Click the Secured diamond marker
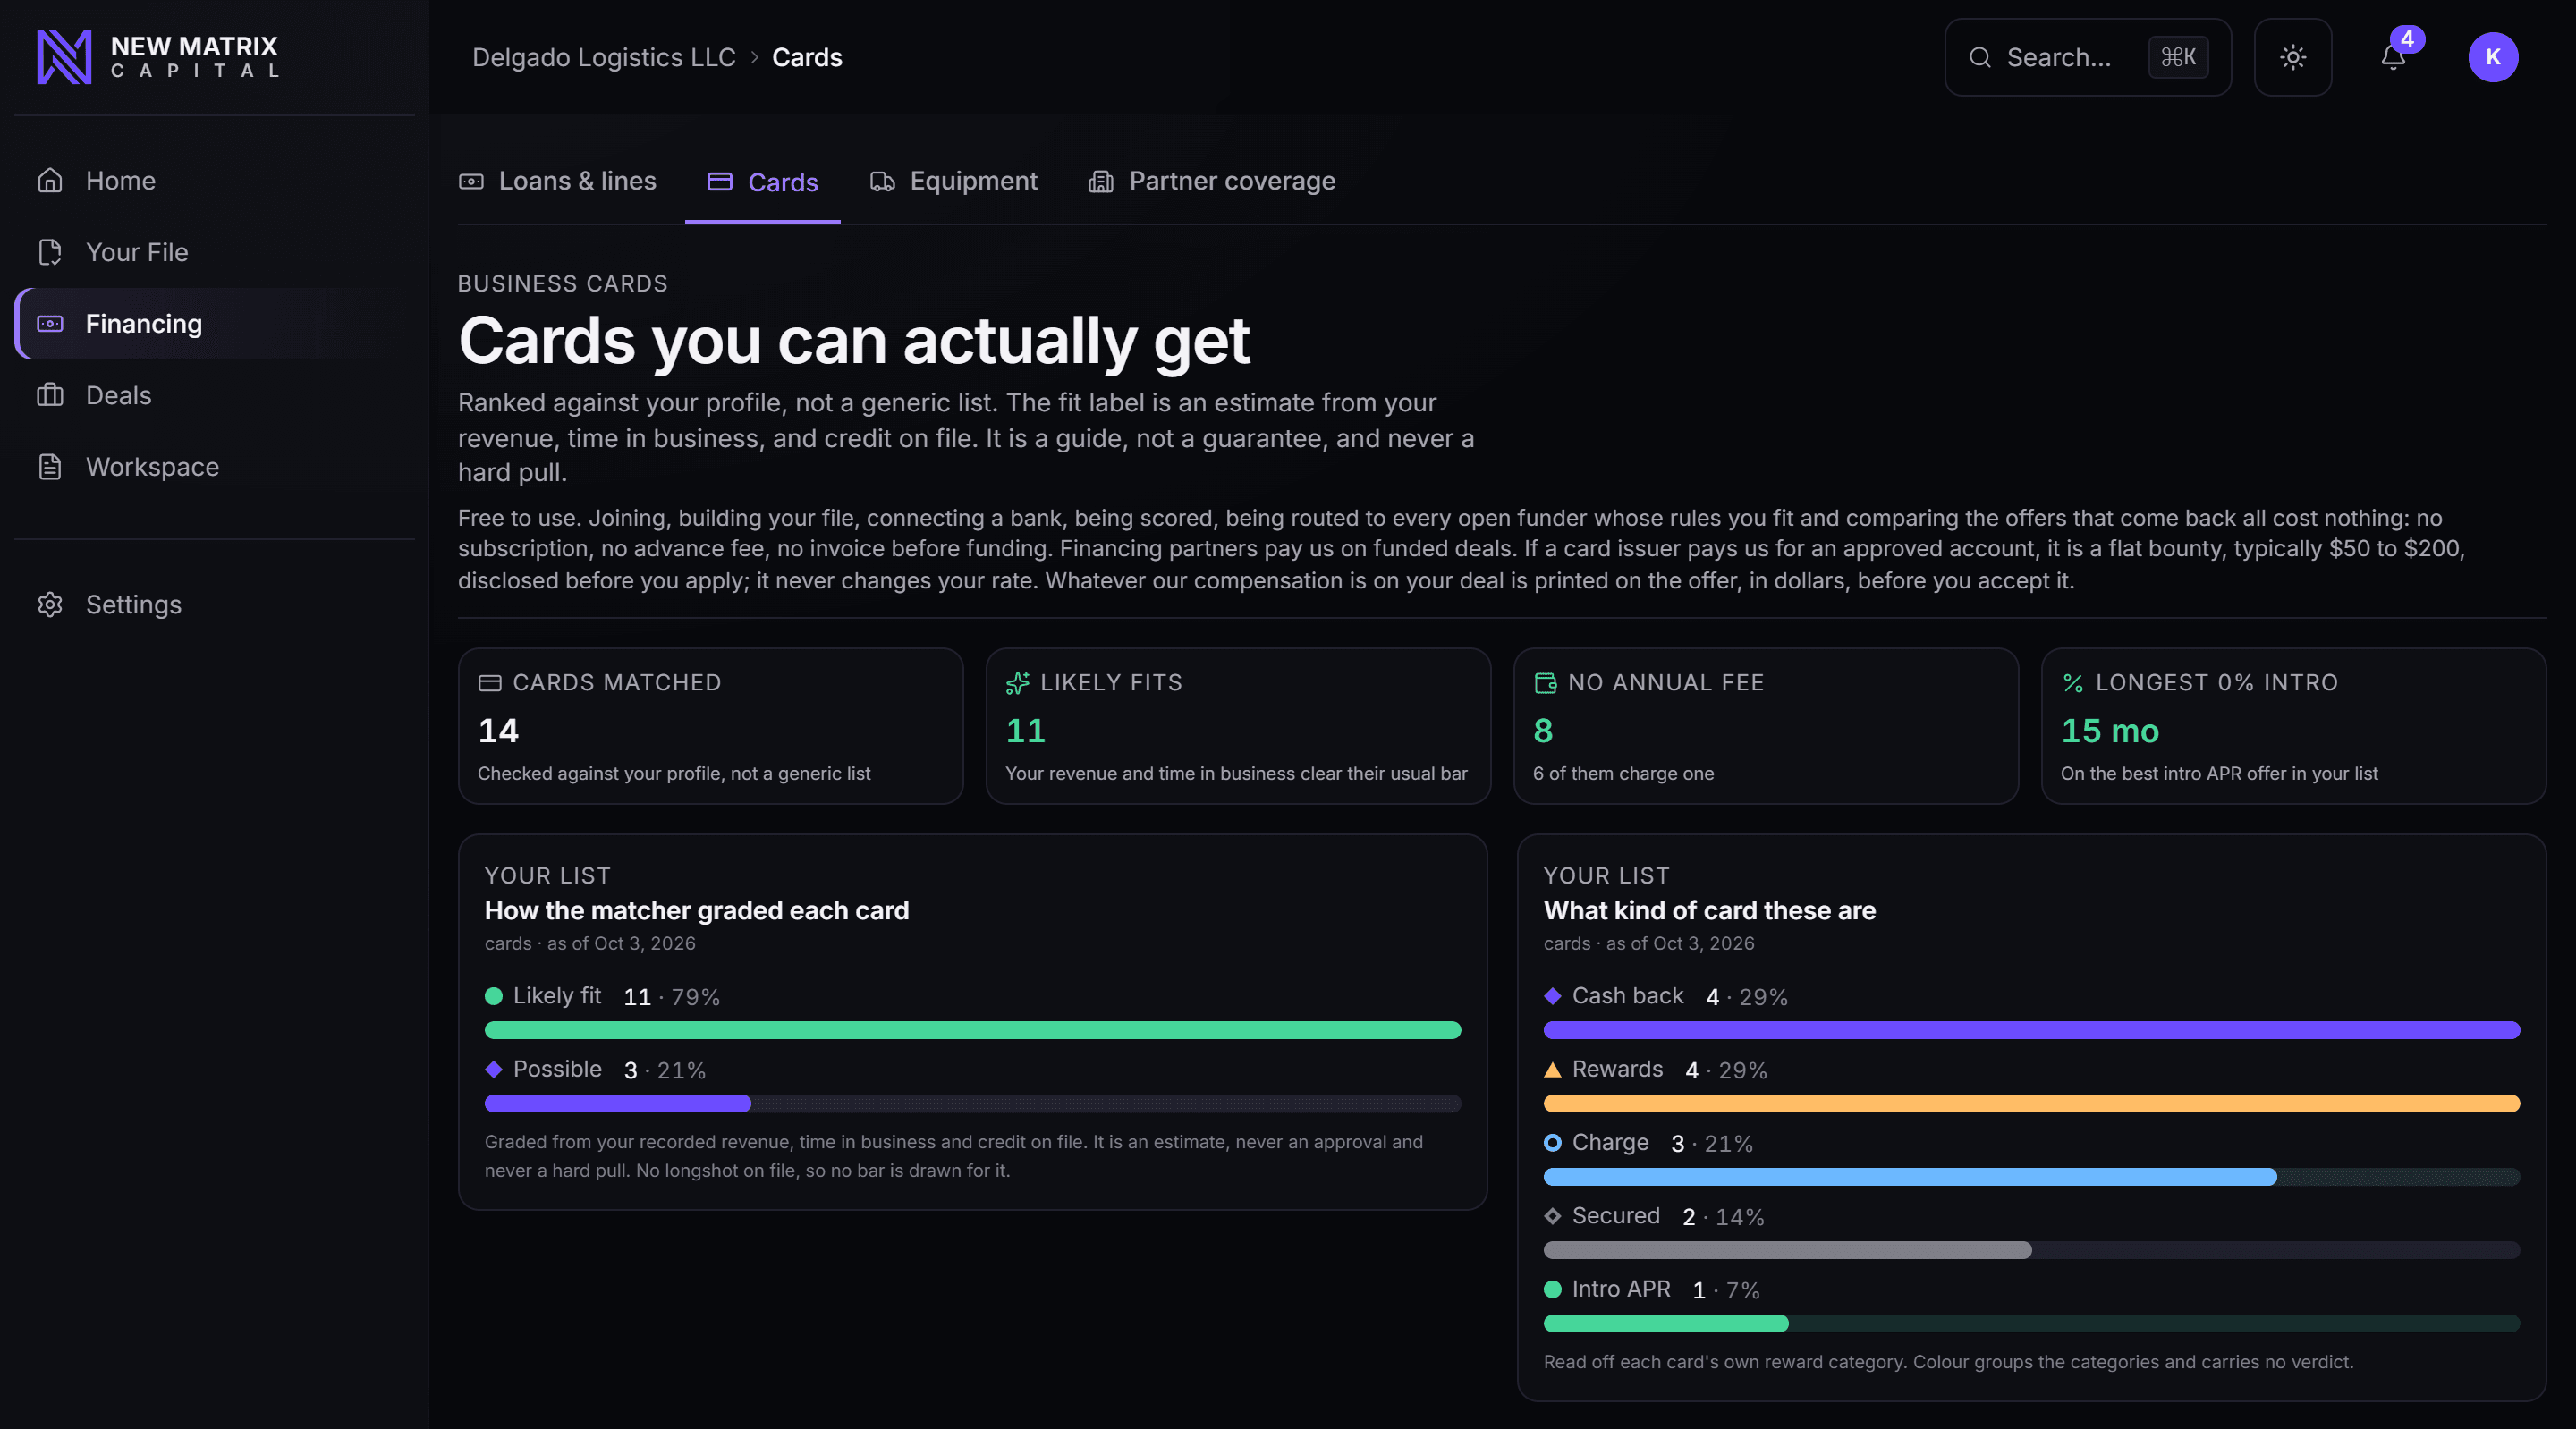Viewport: 2576px width, 1429px height. (x=1552, y=1216)
